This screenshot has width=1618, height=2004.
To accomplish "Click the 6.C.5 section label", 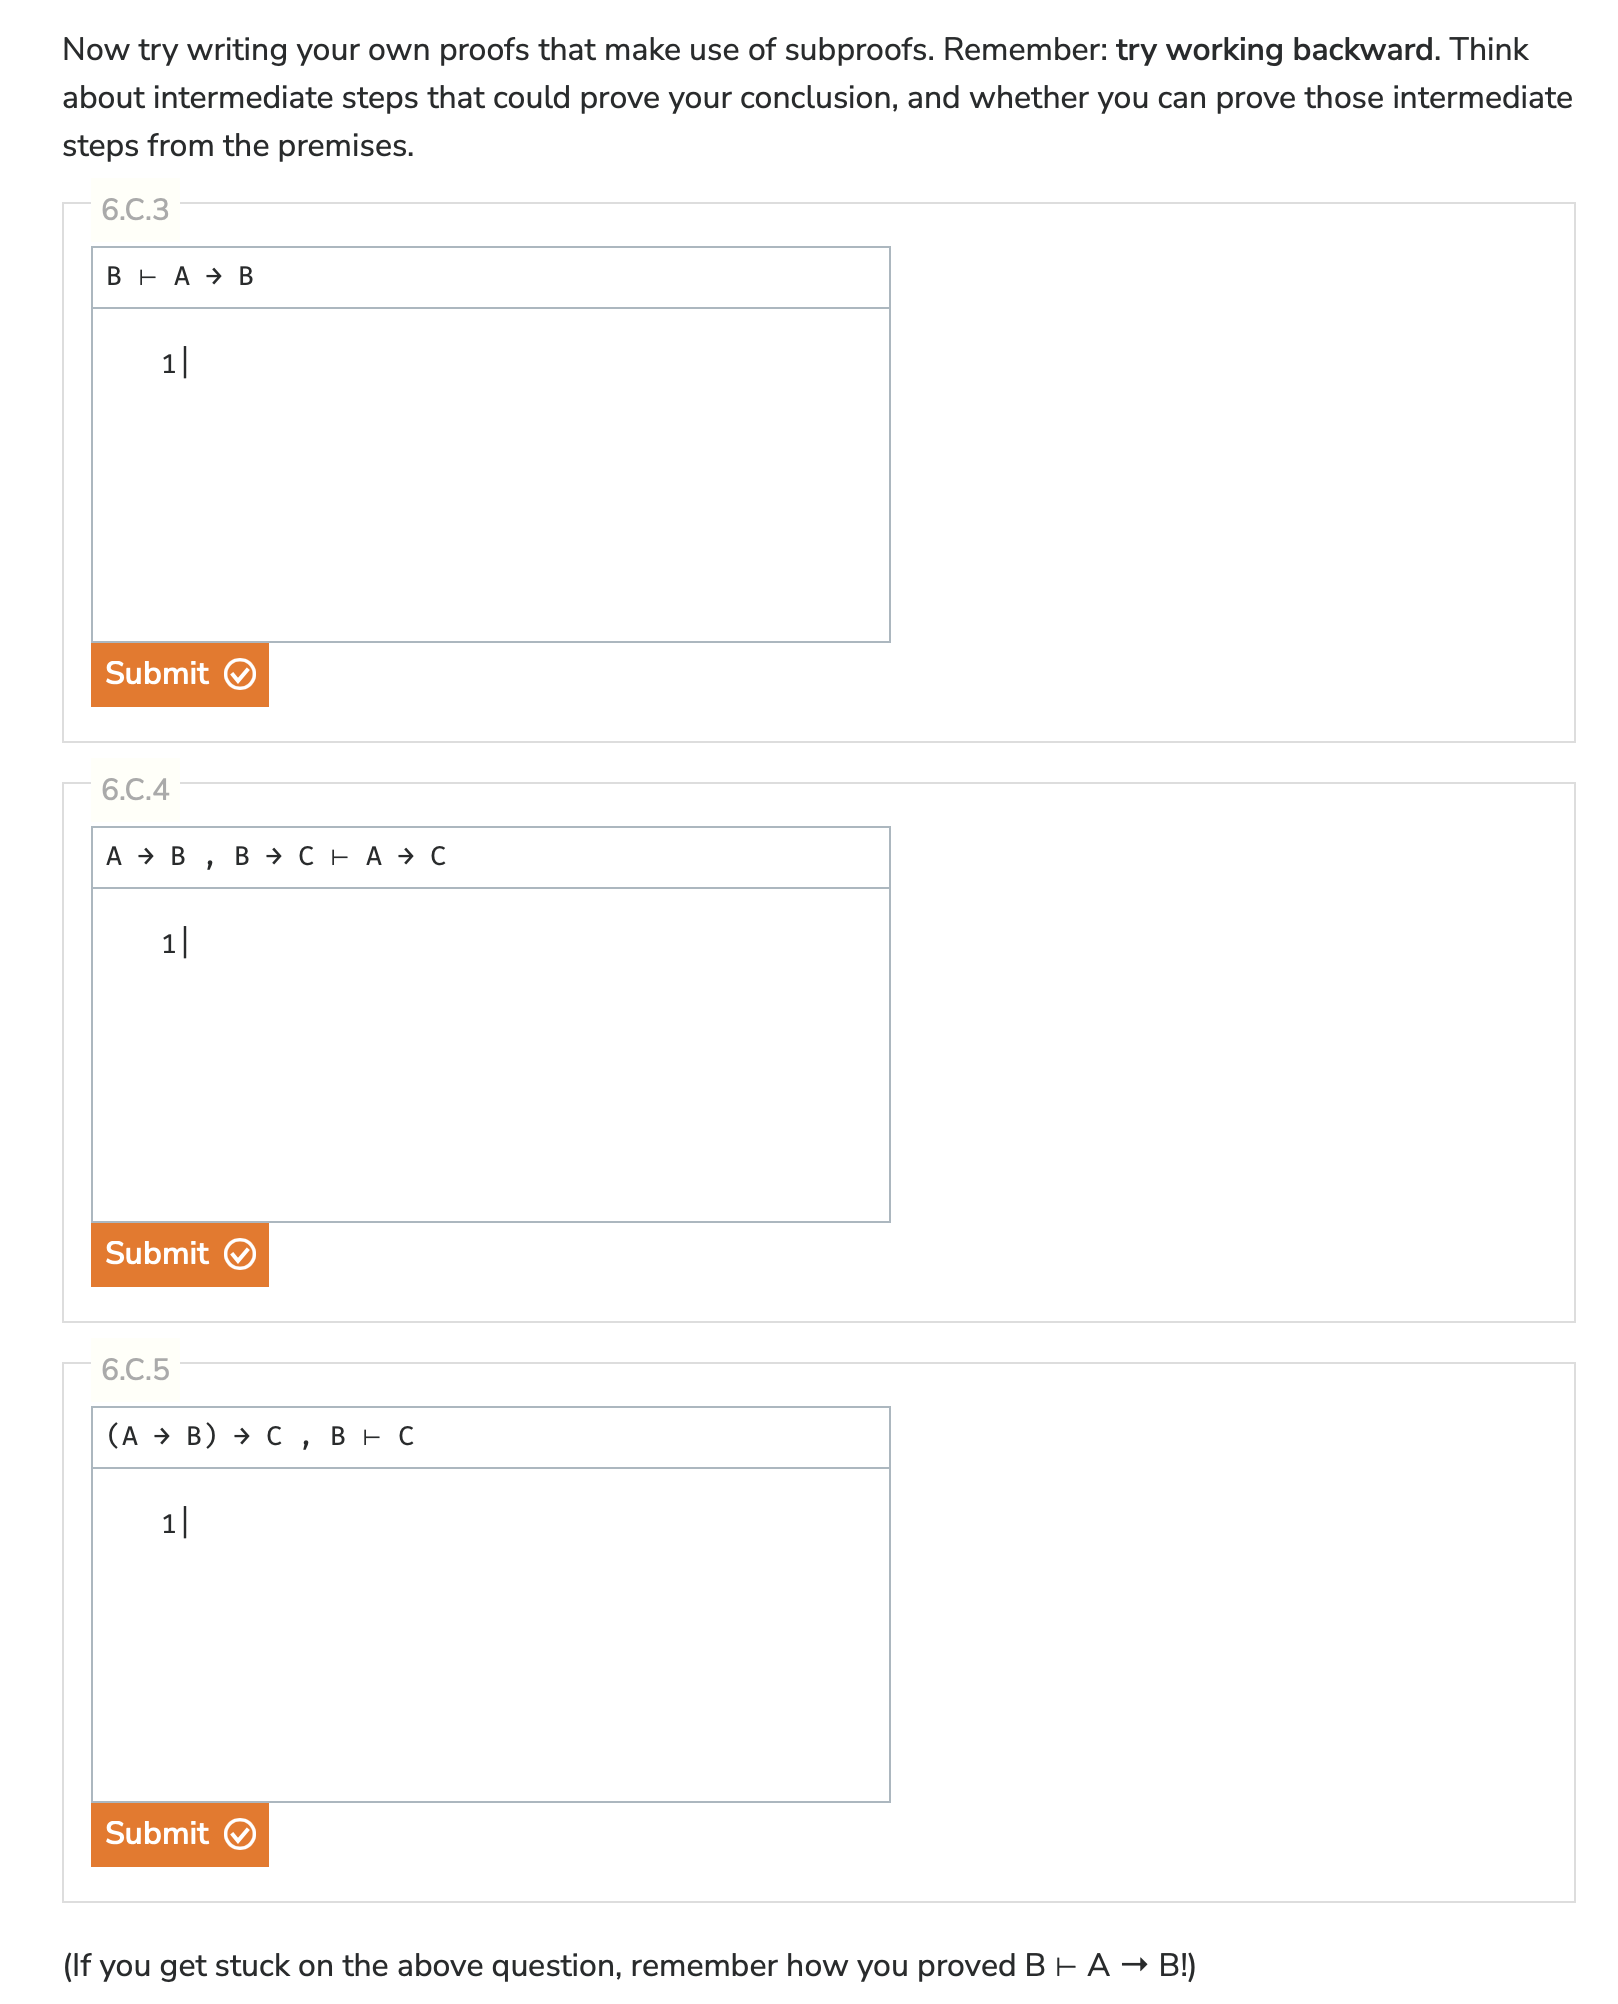I will [x=136, y=1372].
